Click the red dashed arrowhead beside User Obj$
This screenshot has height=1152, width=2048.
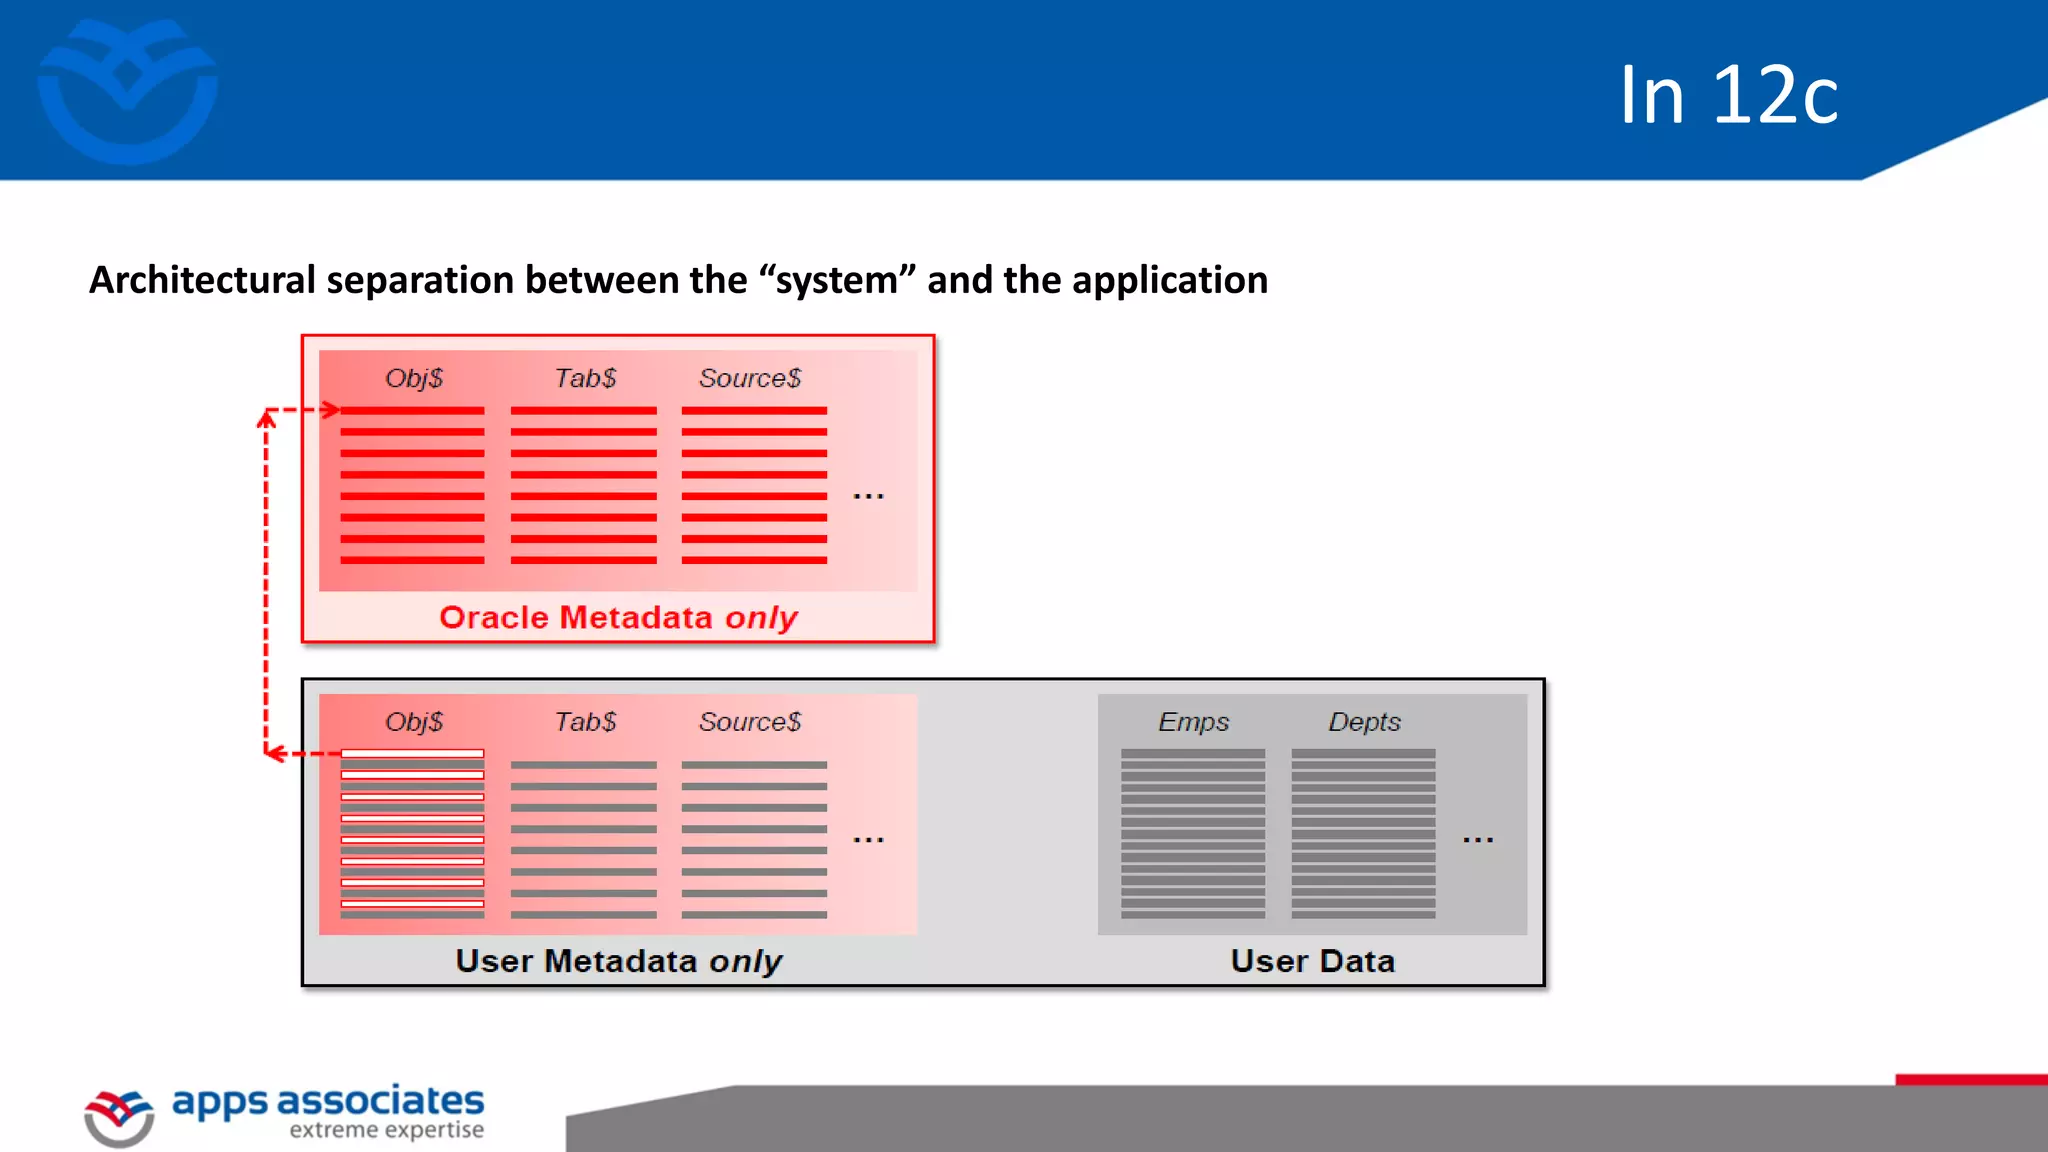point(276,753)
